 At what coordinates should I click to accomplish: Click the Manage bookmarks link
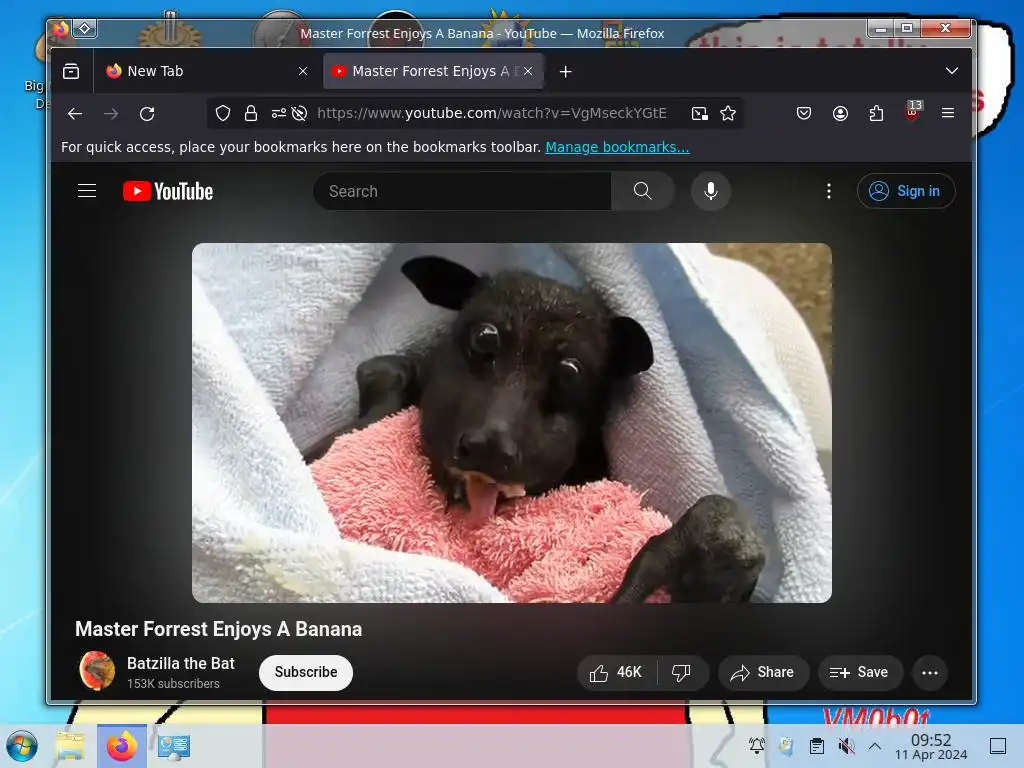coord(617,147)
